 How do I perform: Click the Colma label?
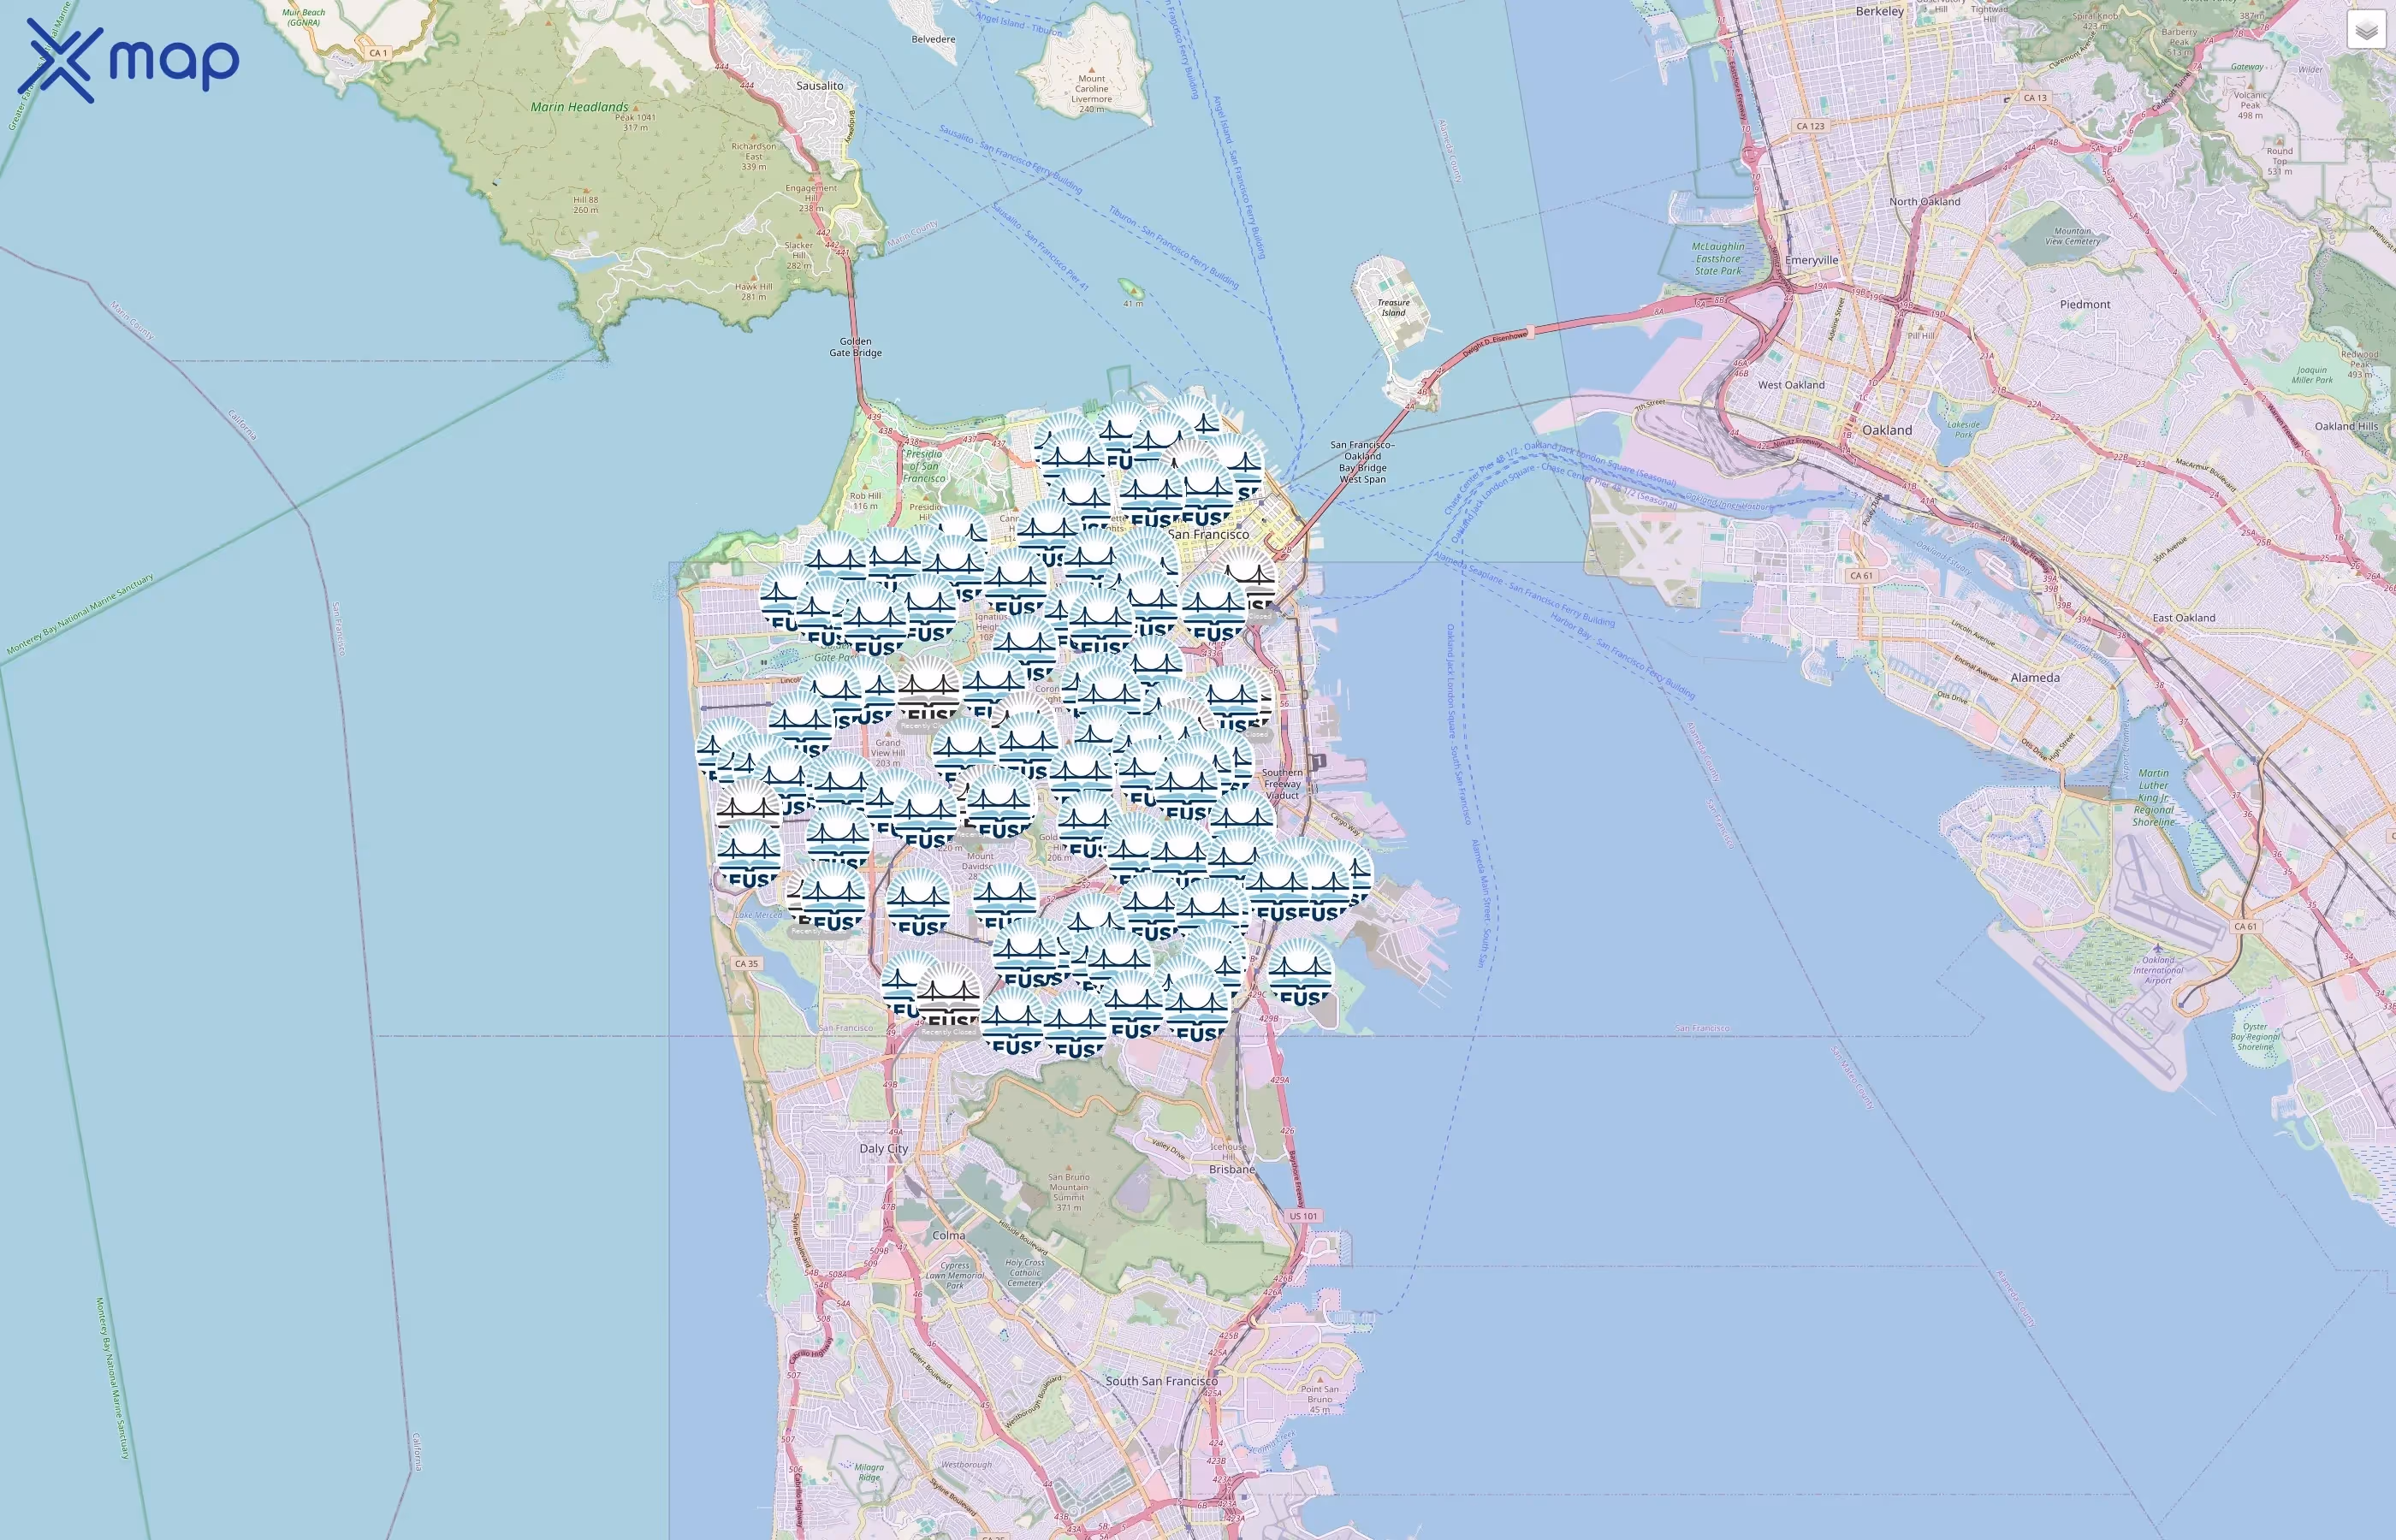949,1235
